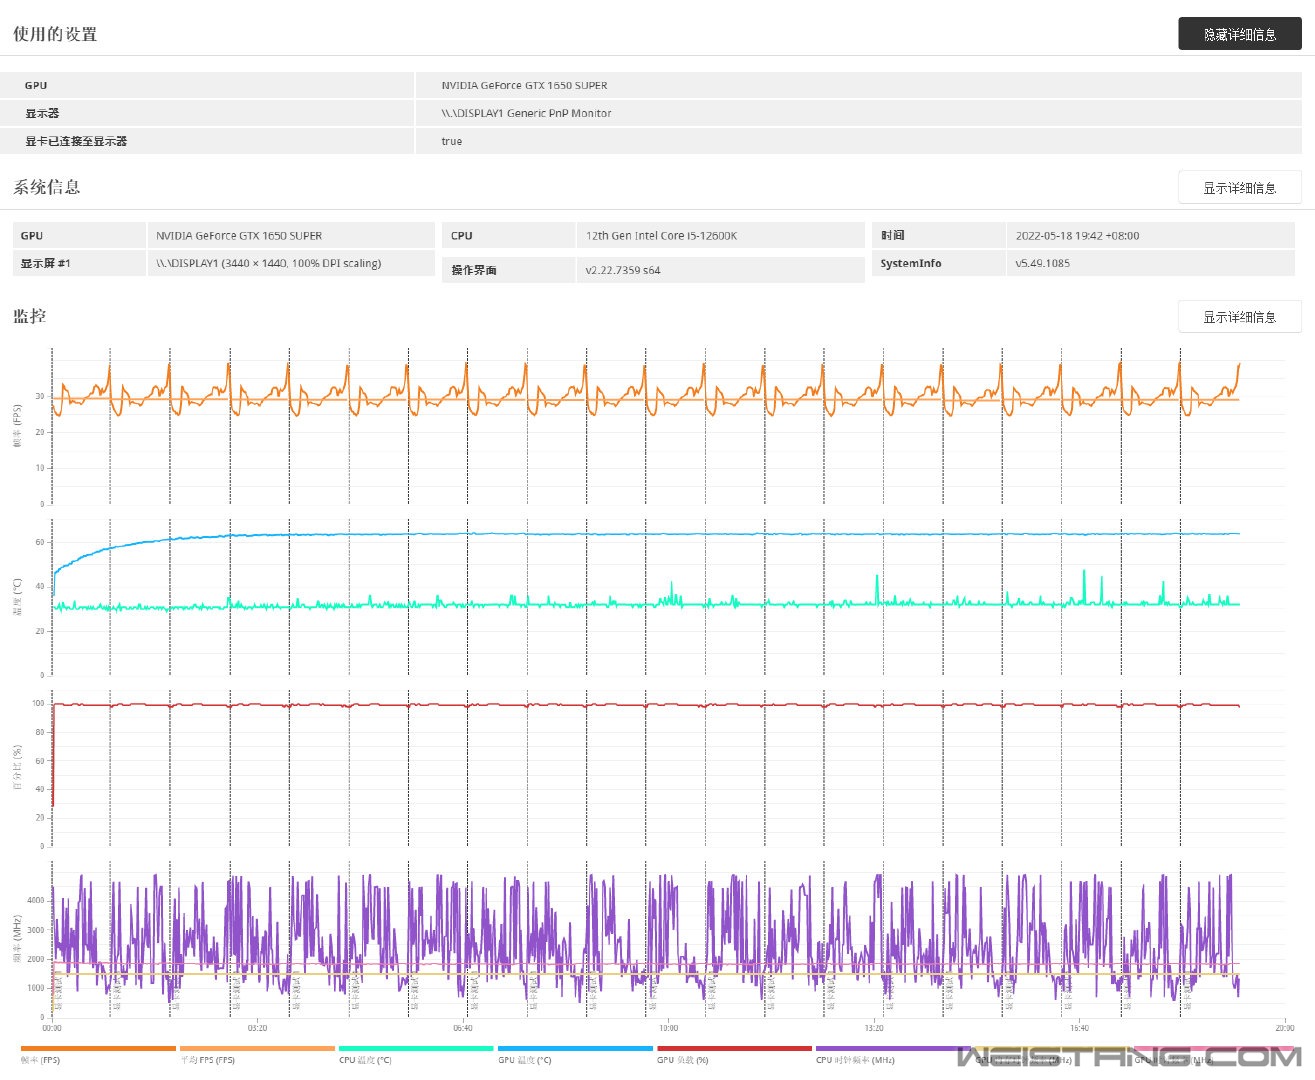Click the 显示器 row label
The width and height of the screenshot is (1315, 1080).
[x=42, y=113]
